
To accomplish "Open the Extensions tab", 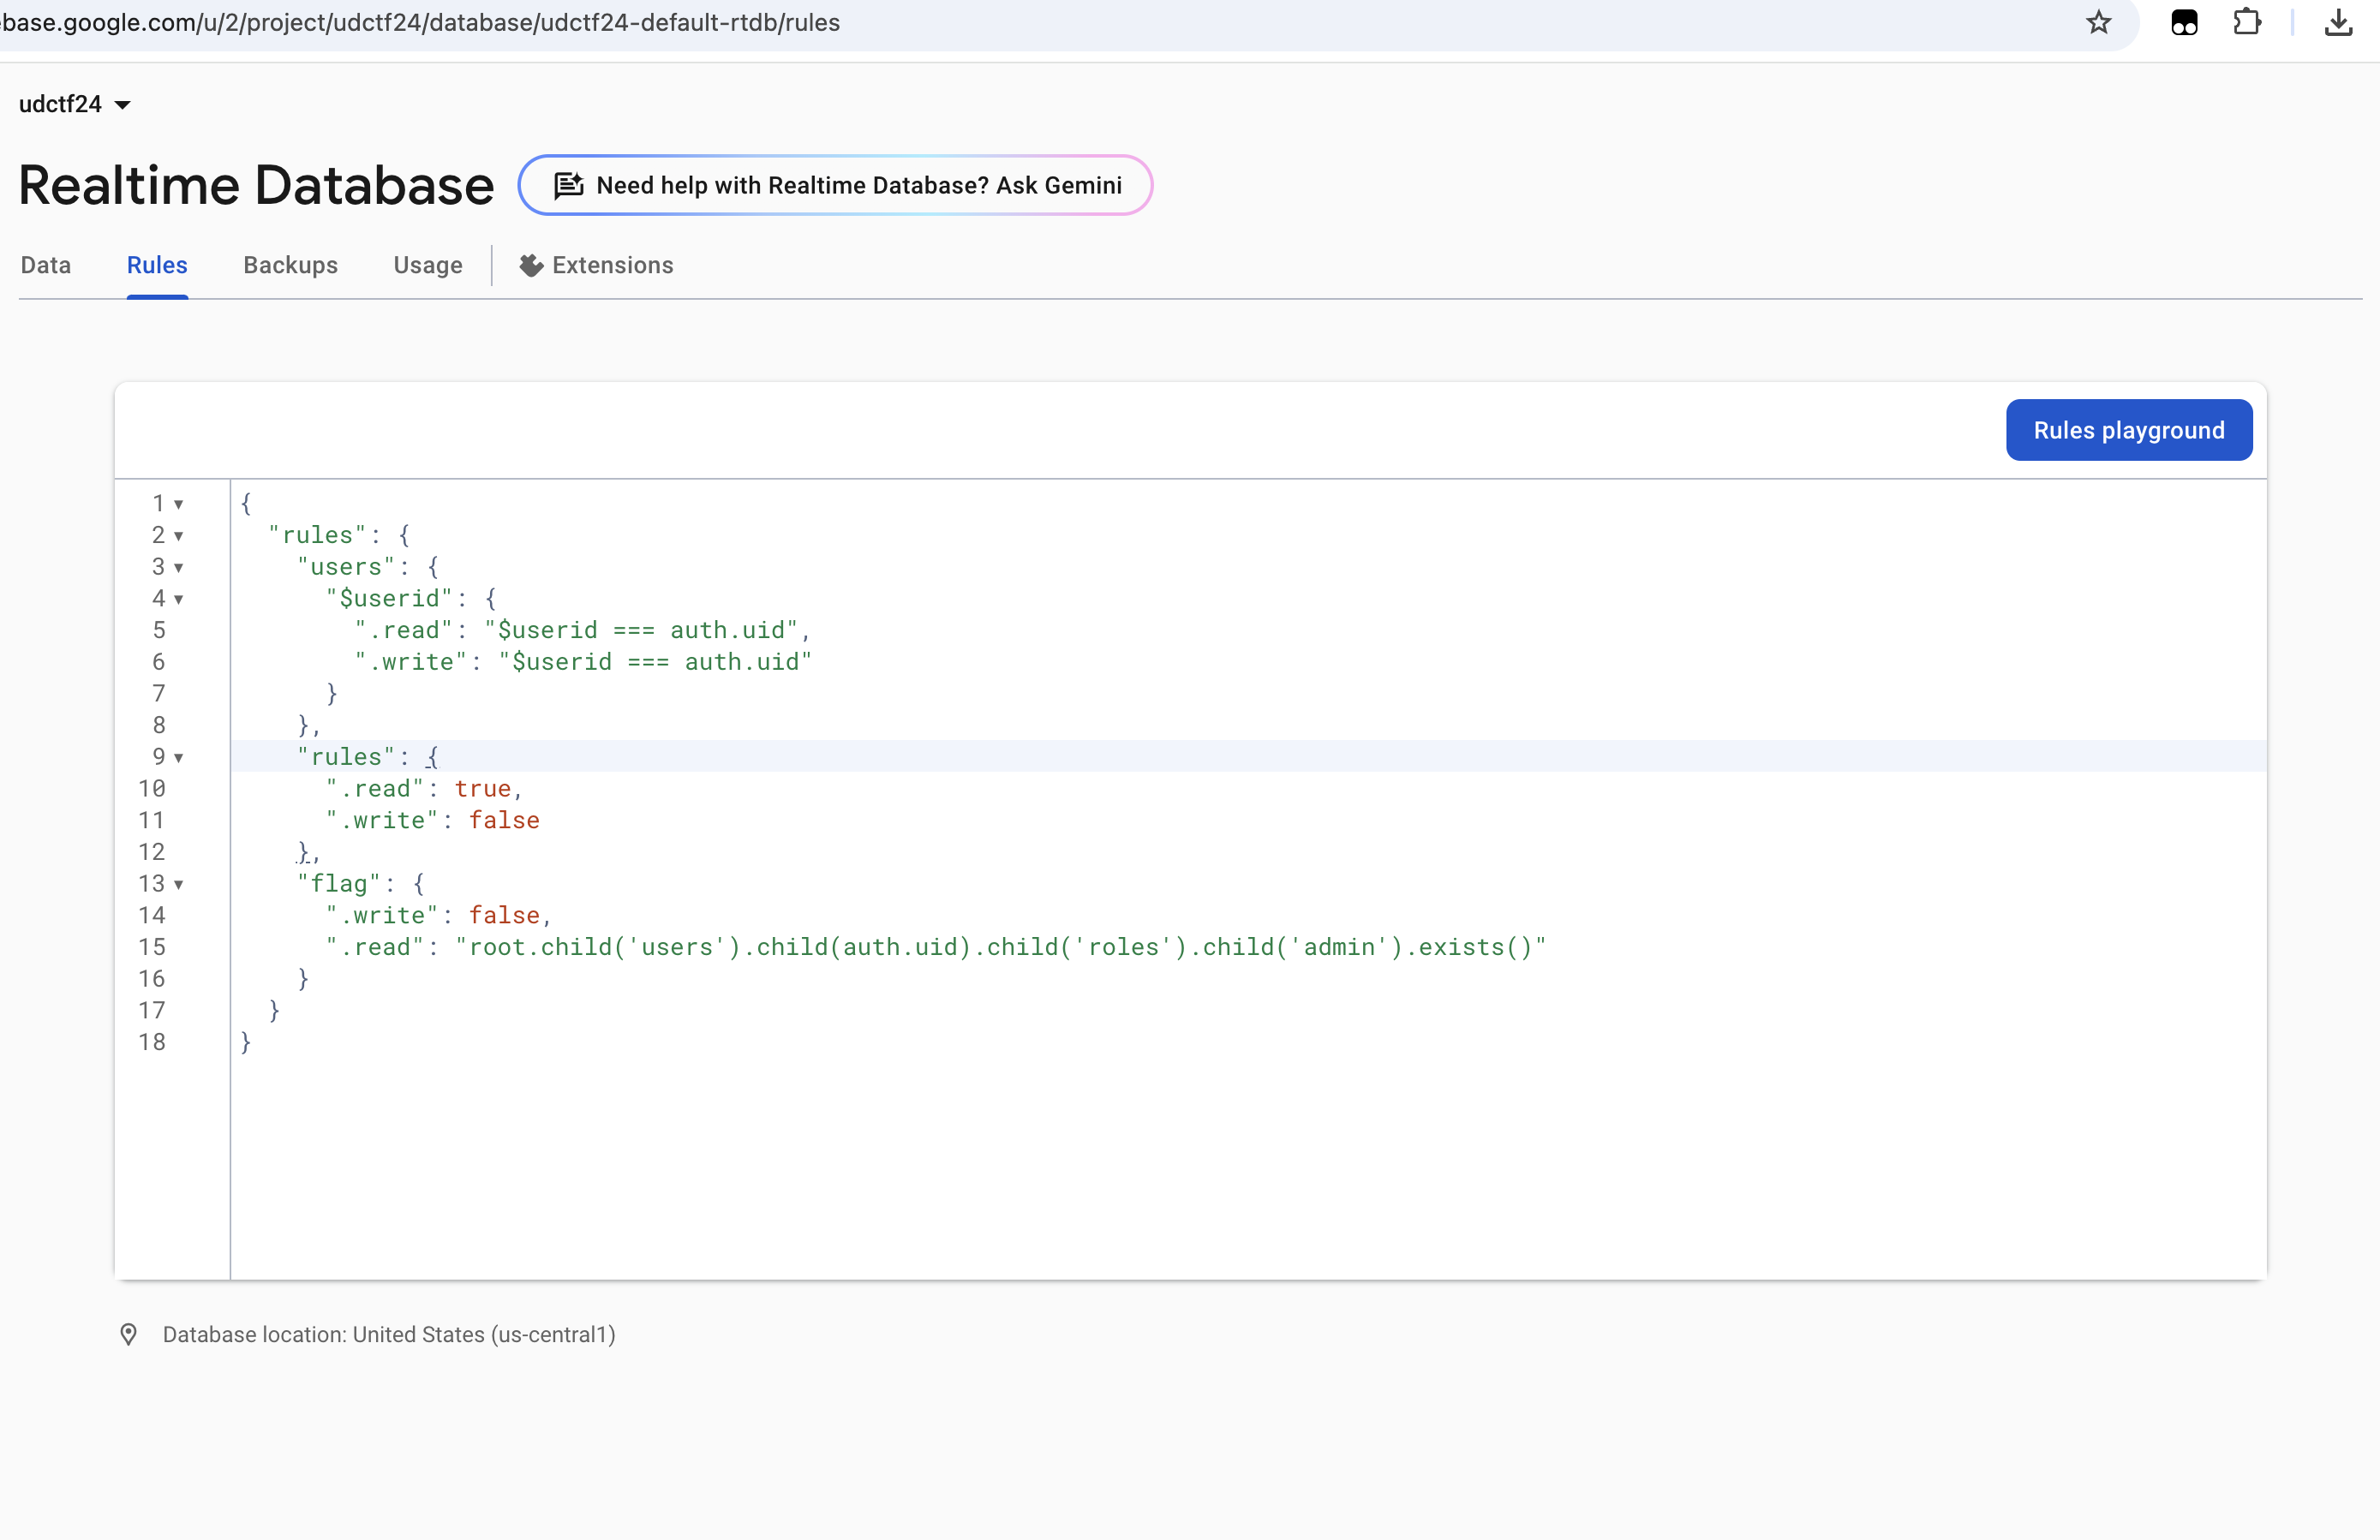I will (x=613, y=266).
